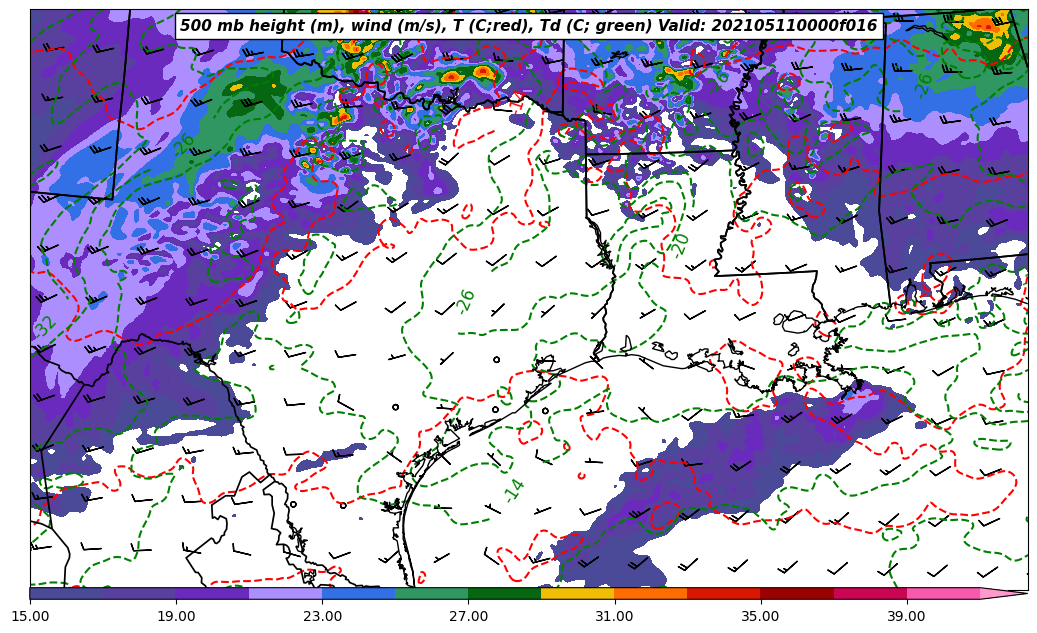Click the medium green colorbar segment
This screenshot has width=1037, height=633.
click(431, 593)
